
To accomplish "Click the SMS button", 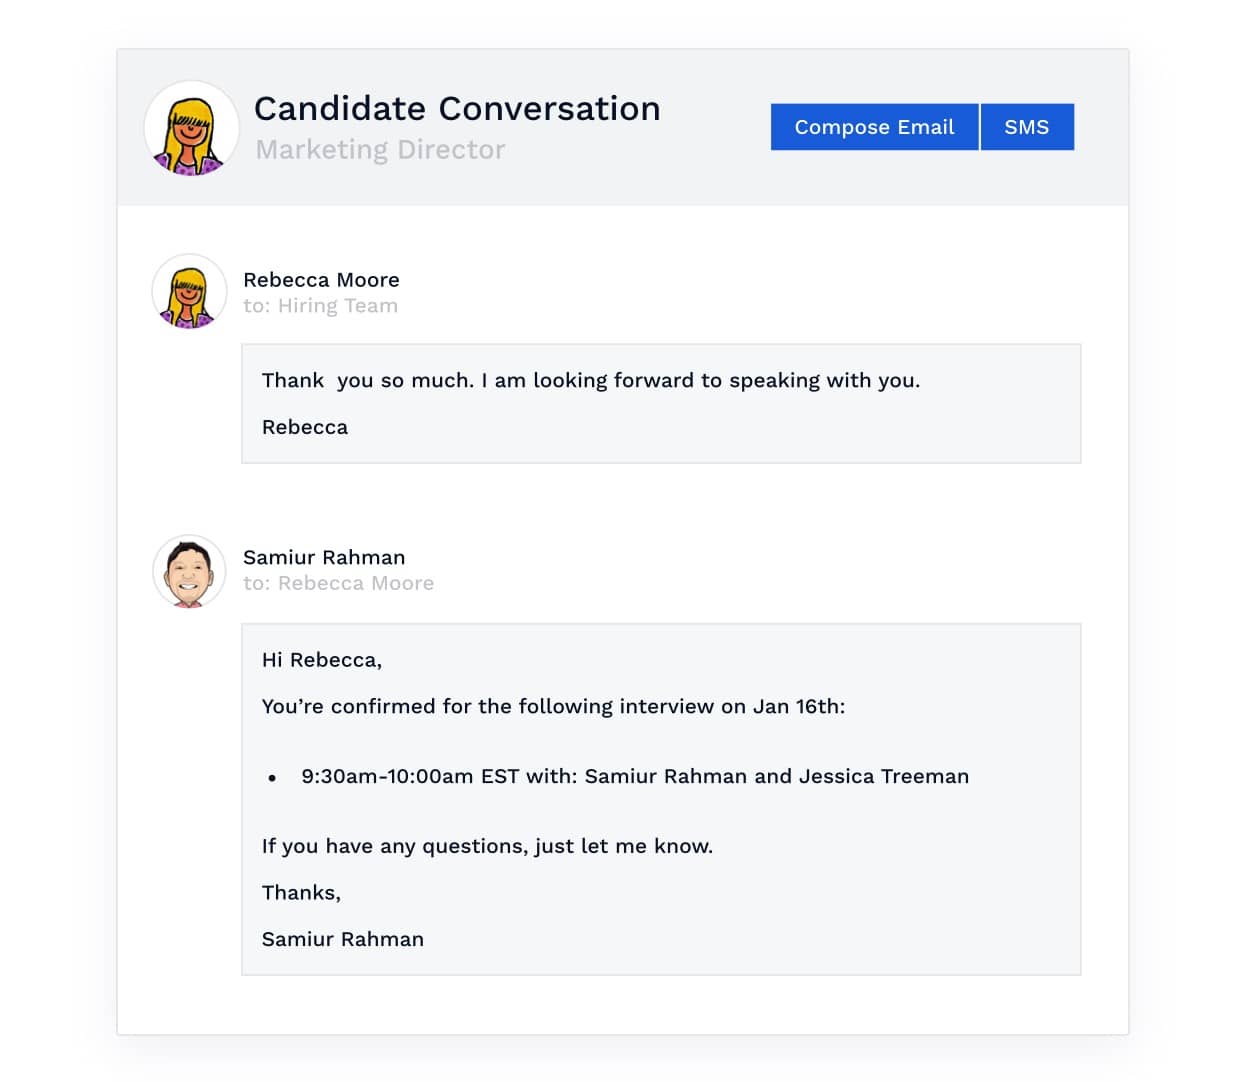I will click(1027, 127).
